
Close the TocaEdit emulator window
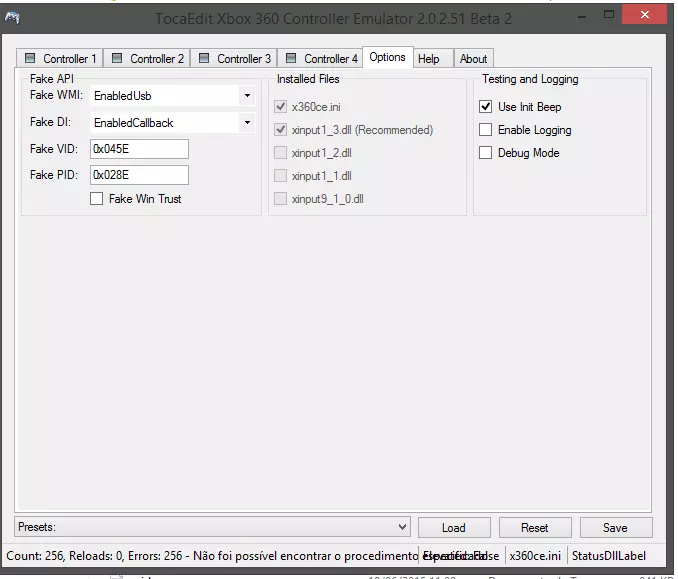[x=645, y=15]
